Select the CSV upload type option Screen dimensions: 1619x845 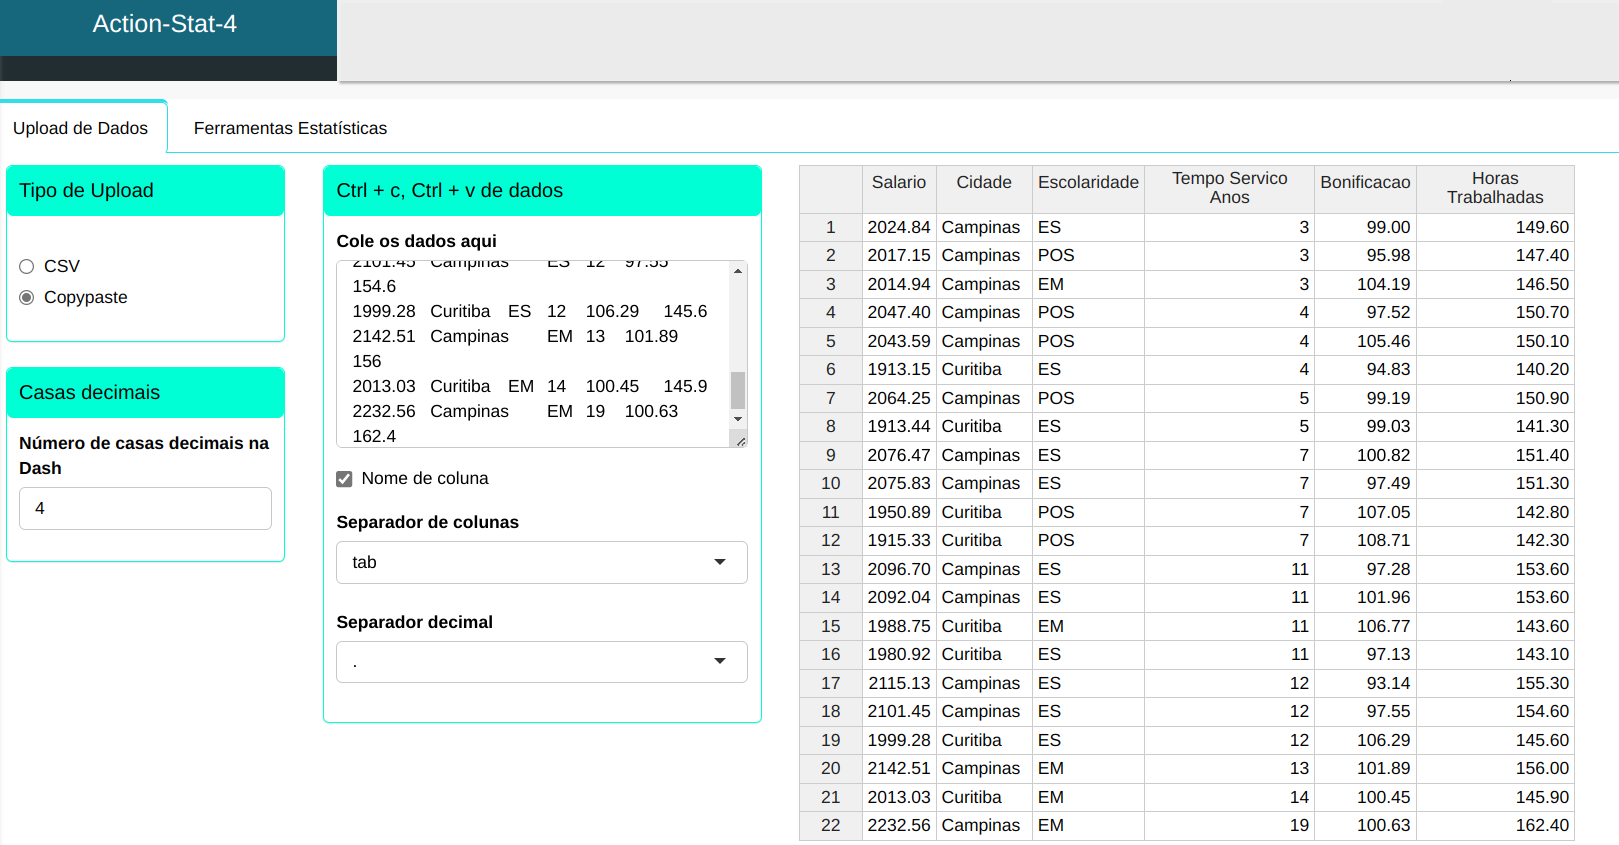click(27, 266)
